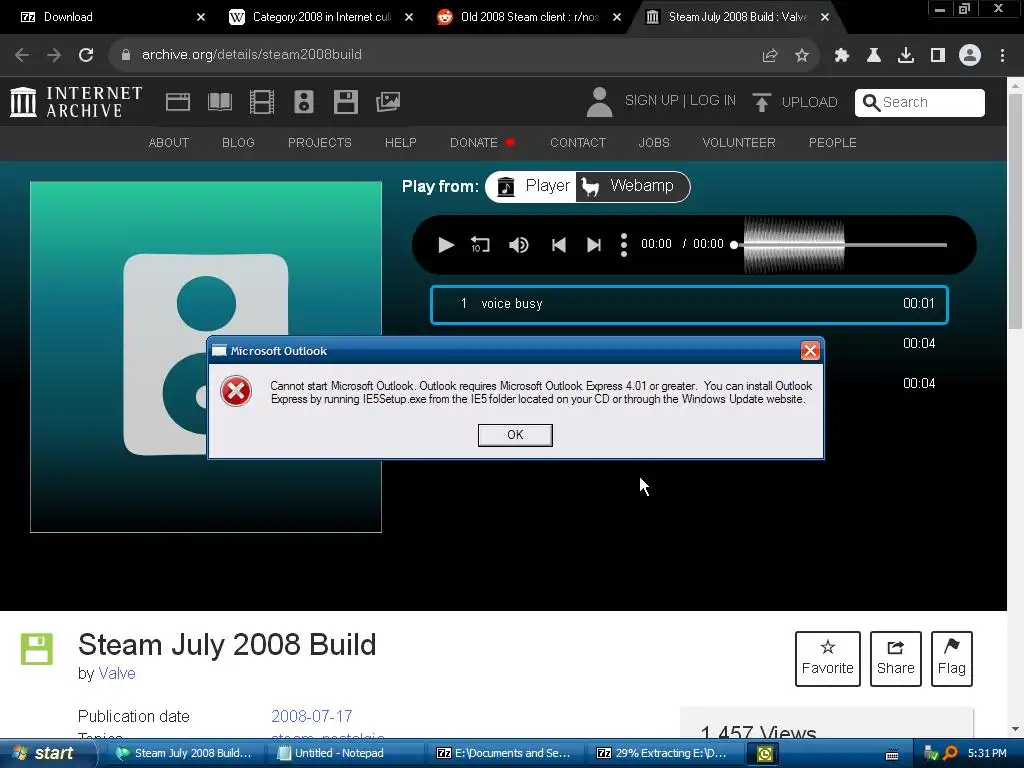Flag this item
The width and height of the screenshot is (1024, 768).
[952, 658]
